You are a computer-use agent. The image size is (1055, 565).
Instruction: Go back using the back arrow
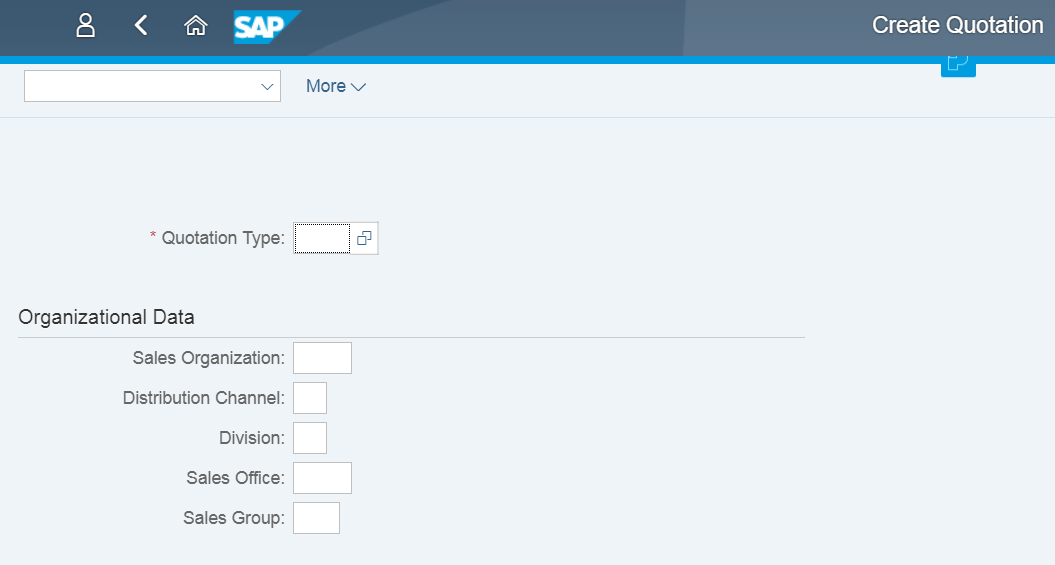coord(141,26)
